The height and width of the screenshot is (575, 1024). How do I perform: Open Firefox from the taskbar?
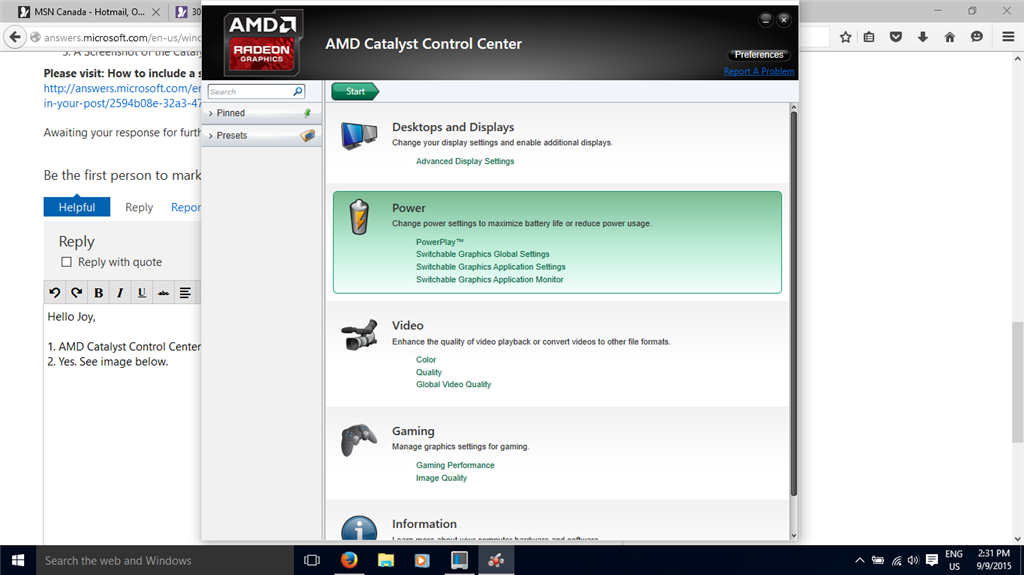point(349,560)
